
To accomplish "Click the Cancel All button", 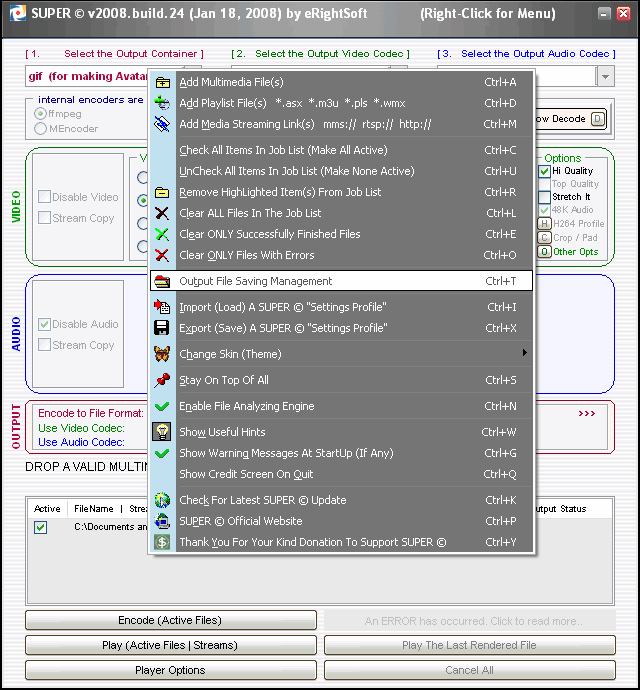I will pos(470,670).
